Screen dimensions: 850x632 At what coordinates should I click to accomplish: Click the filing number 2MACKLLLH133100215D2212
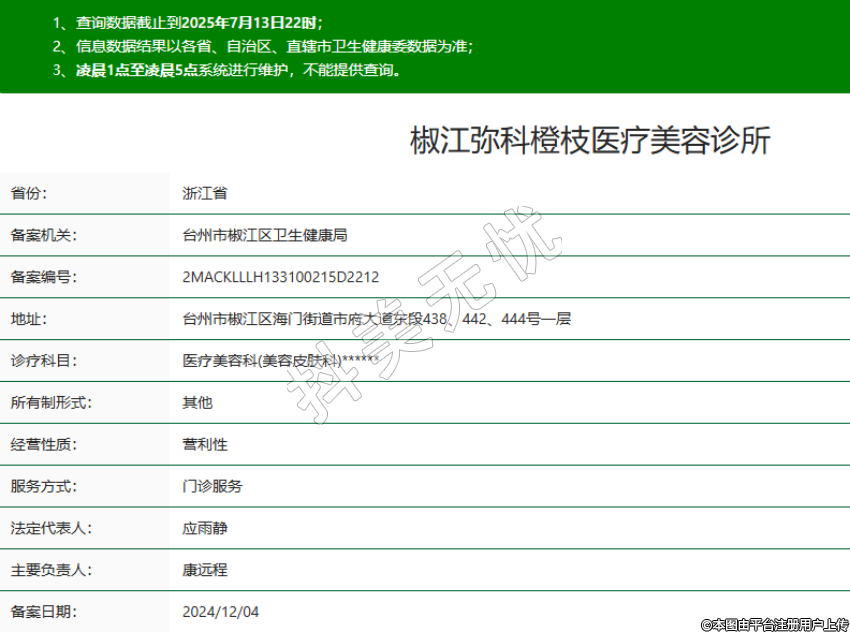[x=281, y=277]
